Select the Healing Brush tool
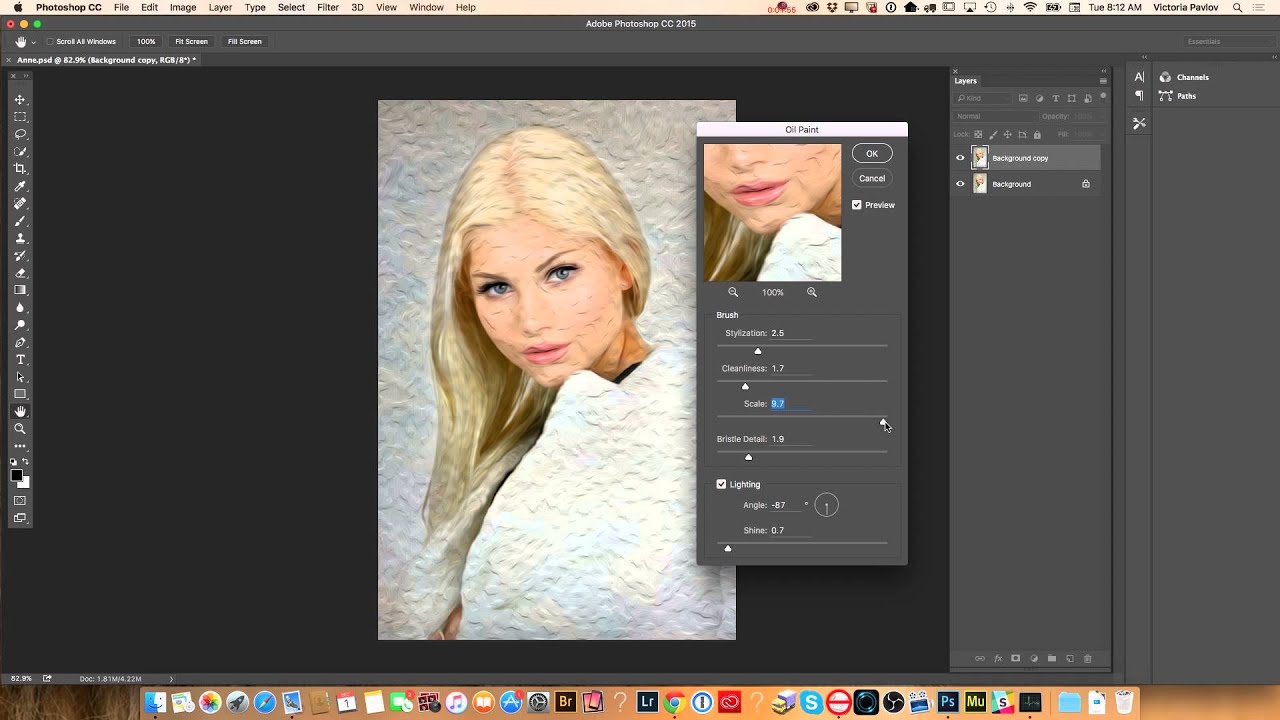This screenshot has width=1280, height=720. click(20, 204)
